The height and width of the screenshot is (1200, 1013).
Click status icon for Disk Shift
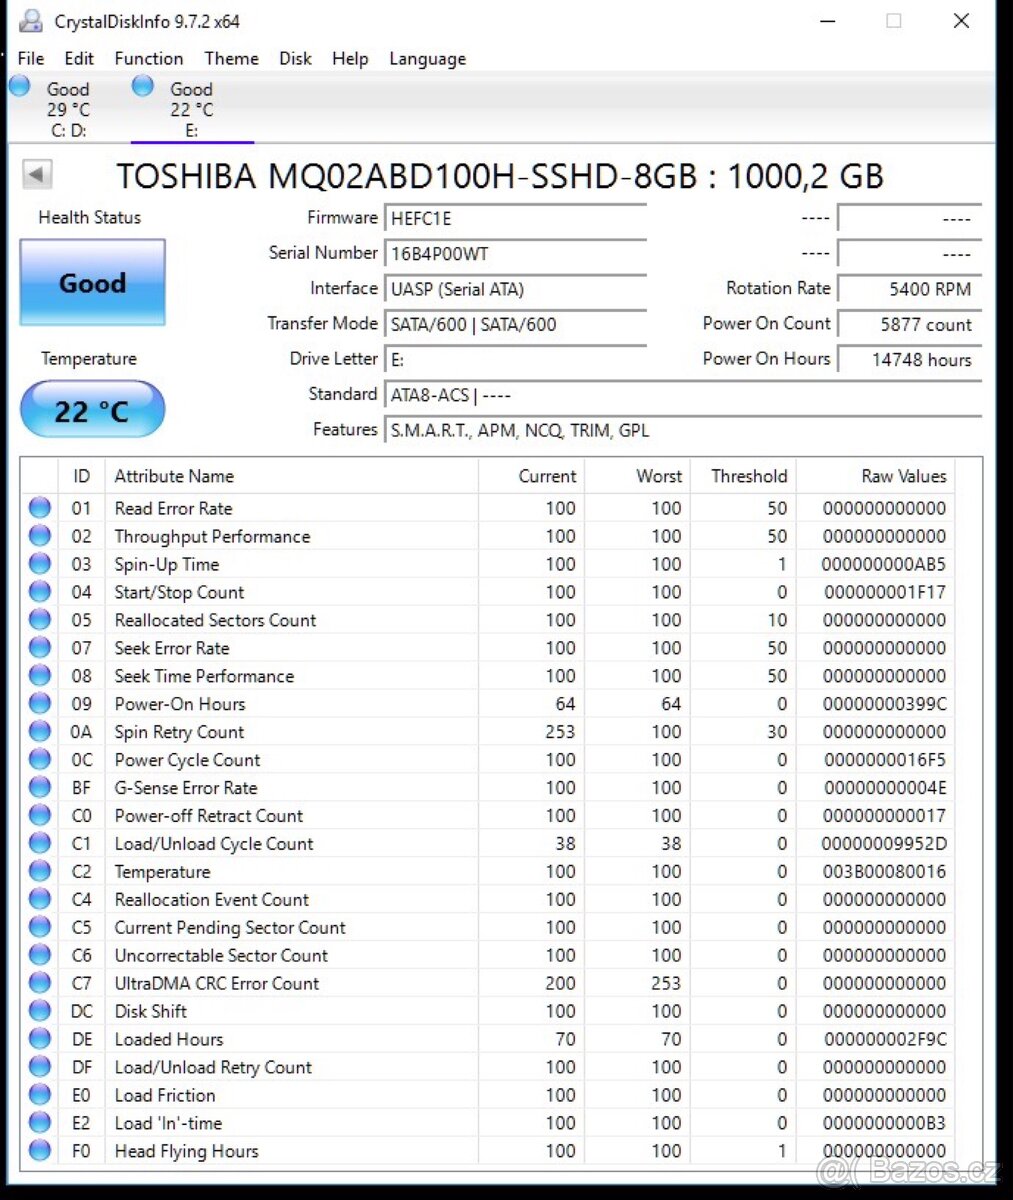[40, 1011]
